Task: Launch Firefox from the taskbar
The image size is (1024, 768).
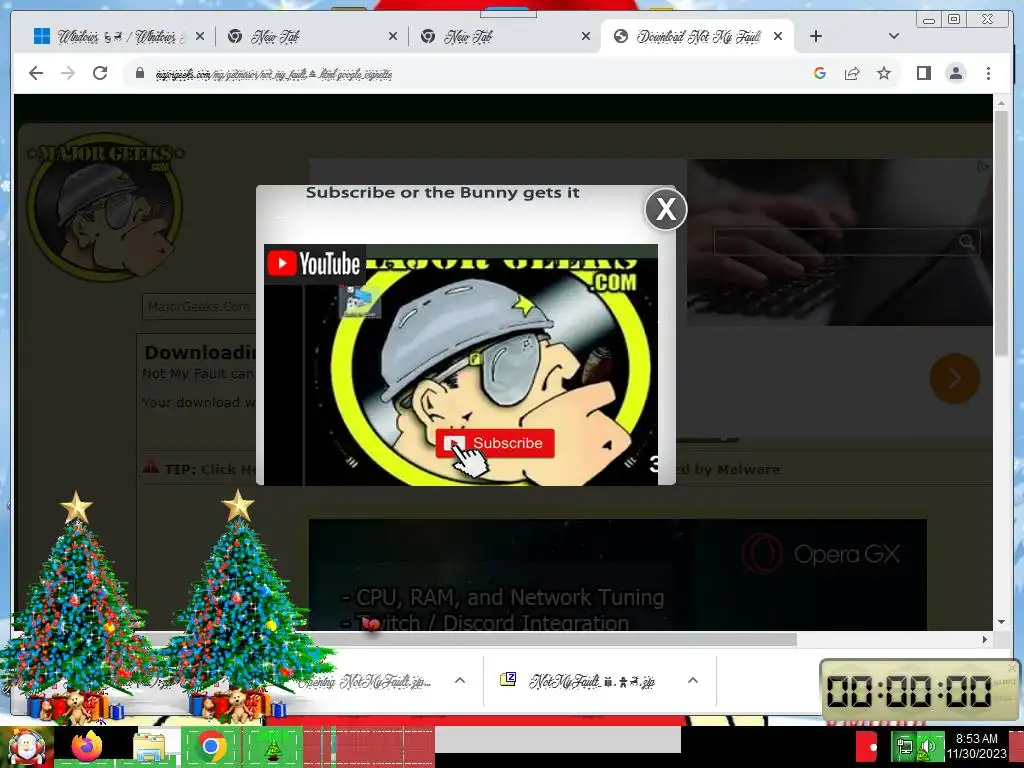Action: click(87, 746)
